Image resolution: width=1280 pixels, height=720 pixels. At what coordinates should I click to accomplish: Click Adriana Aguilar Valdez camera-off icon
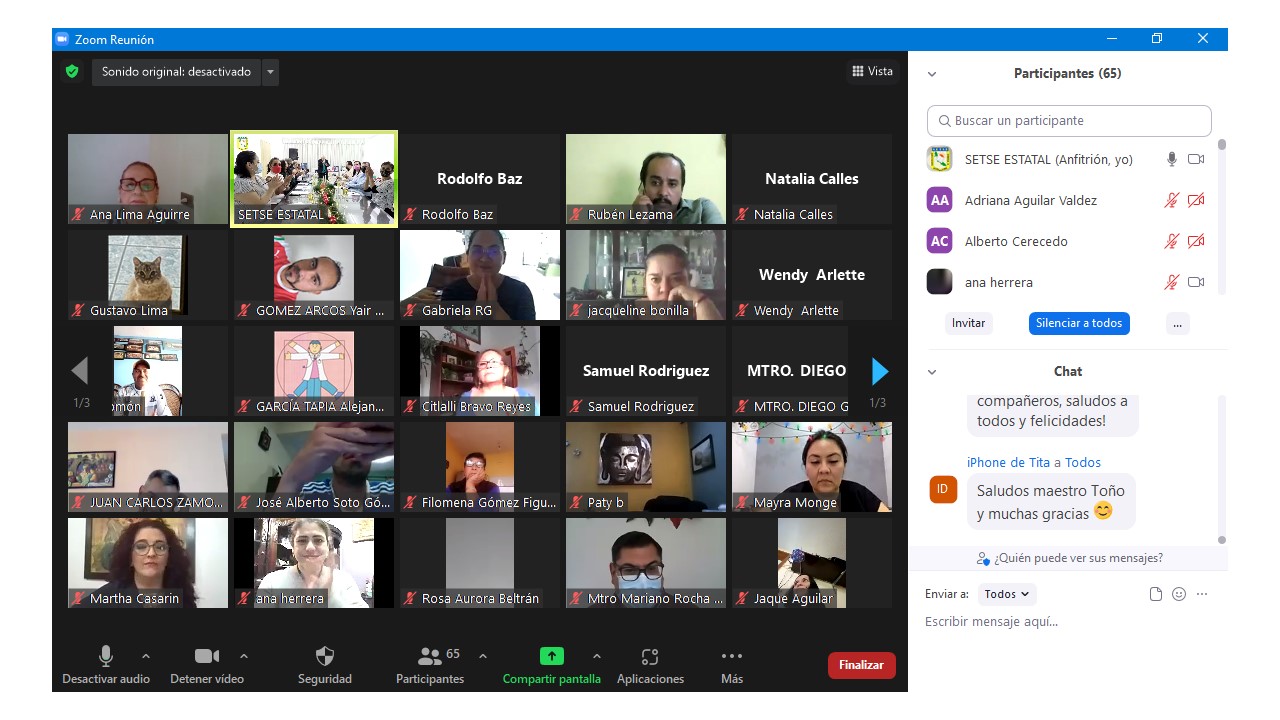tap(1196, 200)
